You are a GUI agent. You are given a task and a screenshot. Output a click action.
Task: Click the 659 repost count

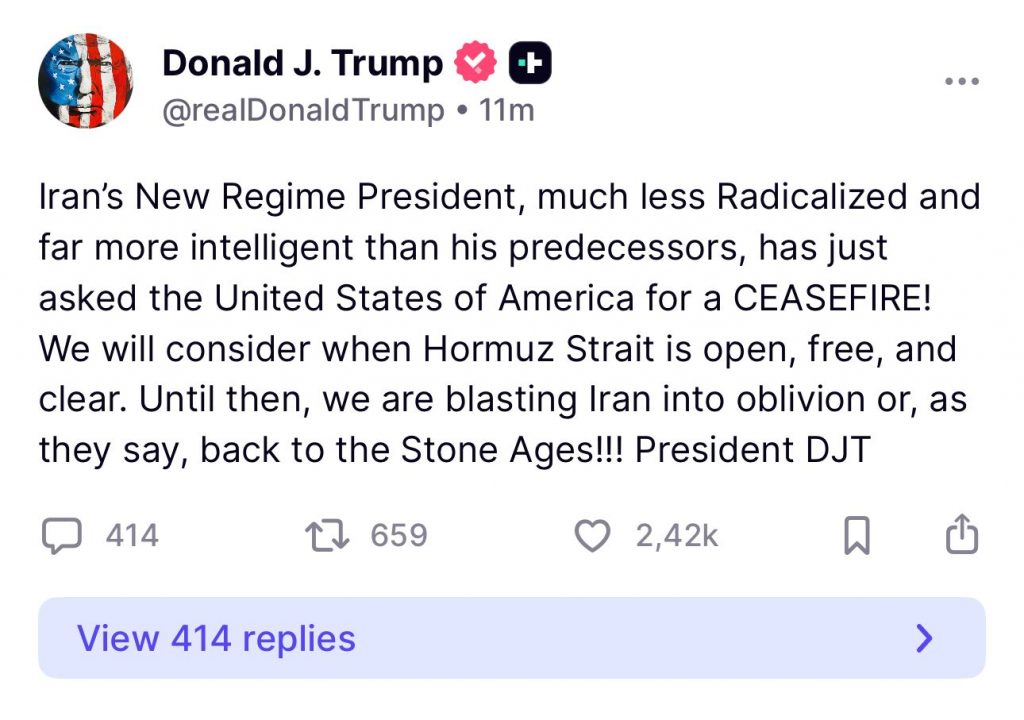coord(399,536)
